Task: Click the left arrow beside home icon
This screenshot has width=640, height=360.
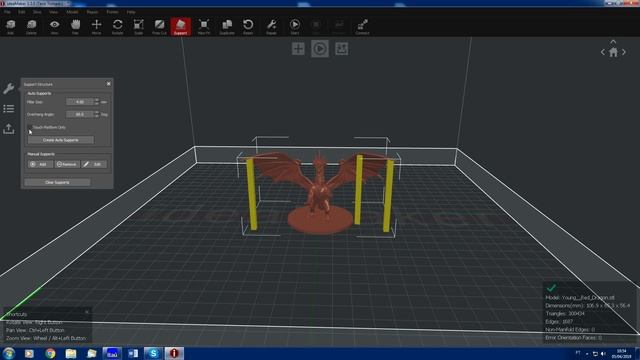Action: tap(603, 52)
